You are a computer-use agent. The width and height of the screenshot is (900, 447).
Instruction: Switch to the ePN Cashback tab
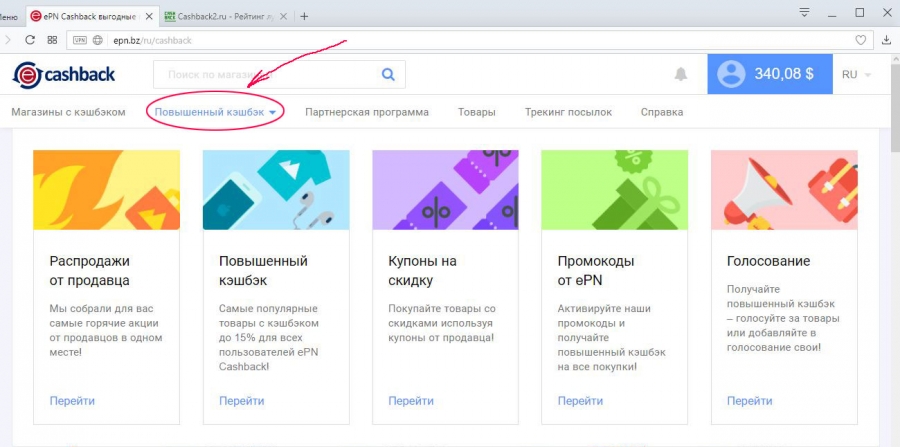pyautogui.click(x=92, y=16)
